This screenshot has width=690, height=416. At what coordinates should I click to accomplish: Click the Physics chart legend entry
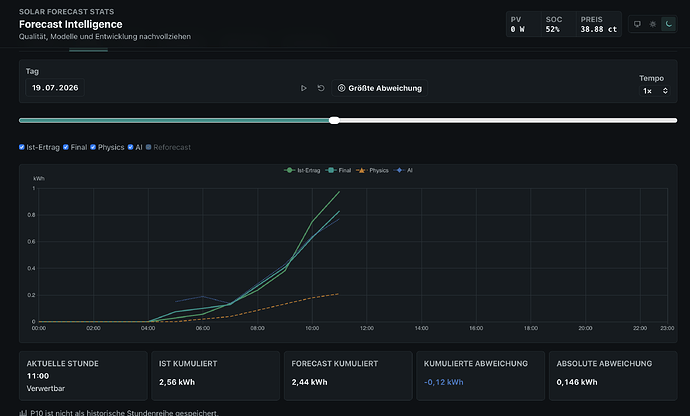click(372, 170)
